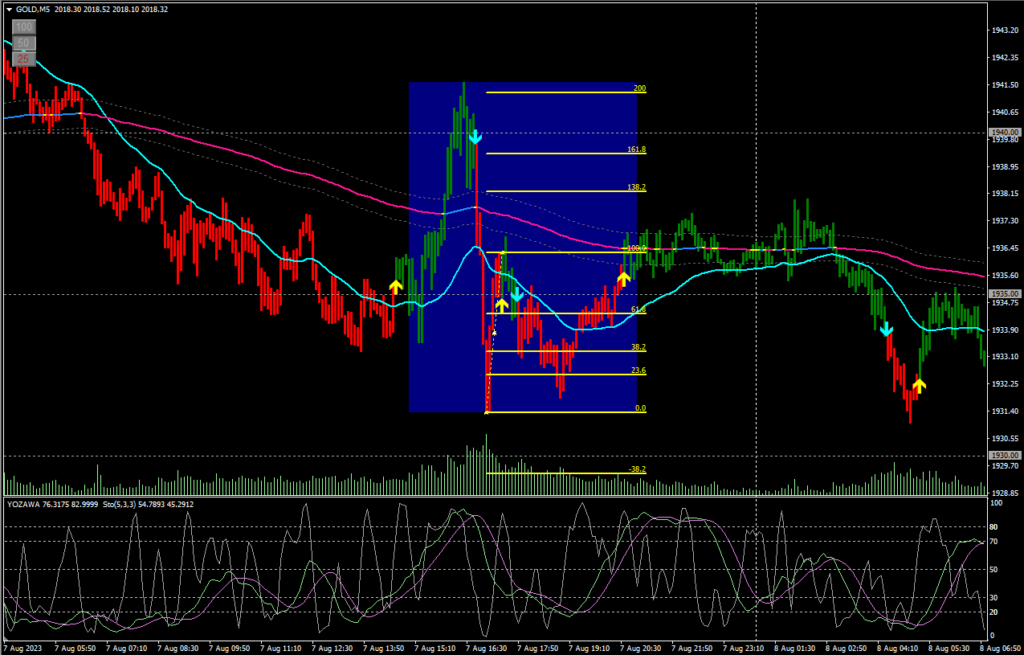Click the yellow buy arrow at the 8 Aug low

(918, 383)
